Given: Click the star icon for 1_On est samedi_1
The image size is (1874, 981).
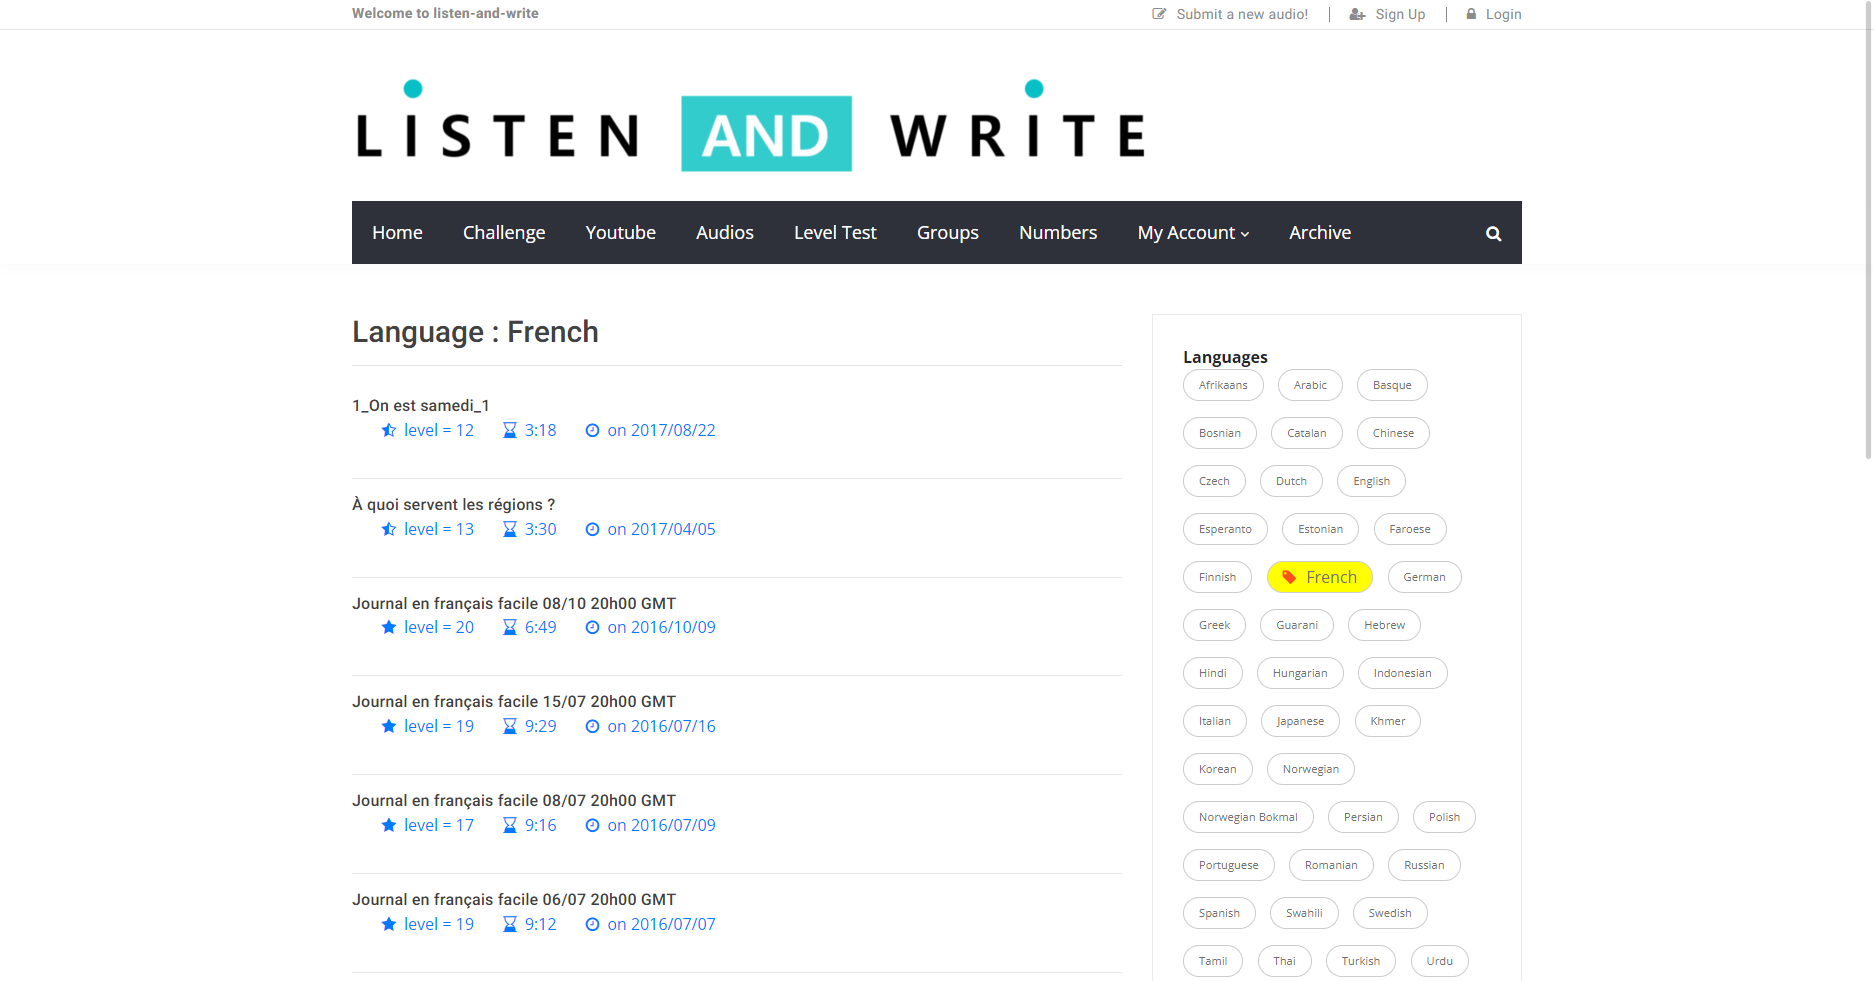Looking at the screenshot, I should (388, 430).
